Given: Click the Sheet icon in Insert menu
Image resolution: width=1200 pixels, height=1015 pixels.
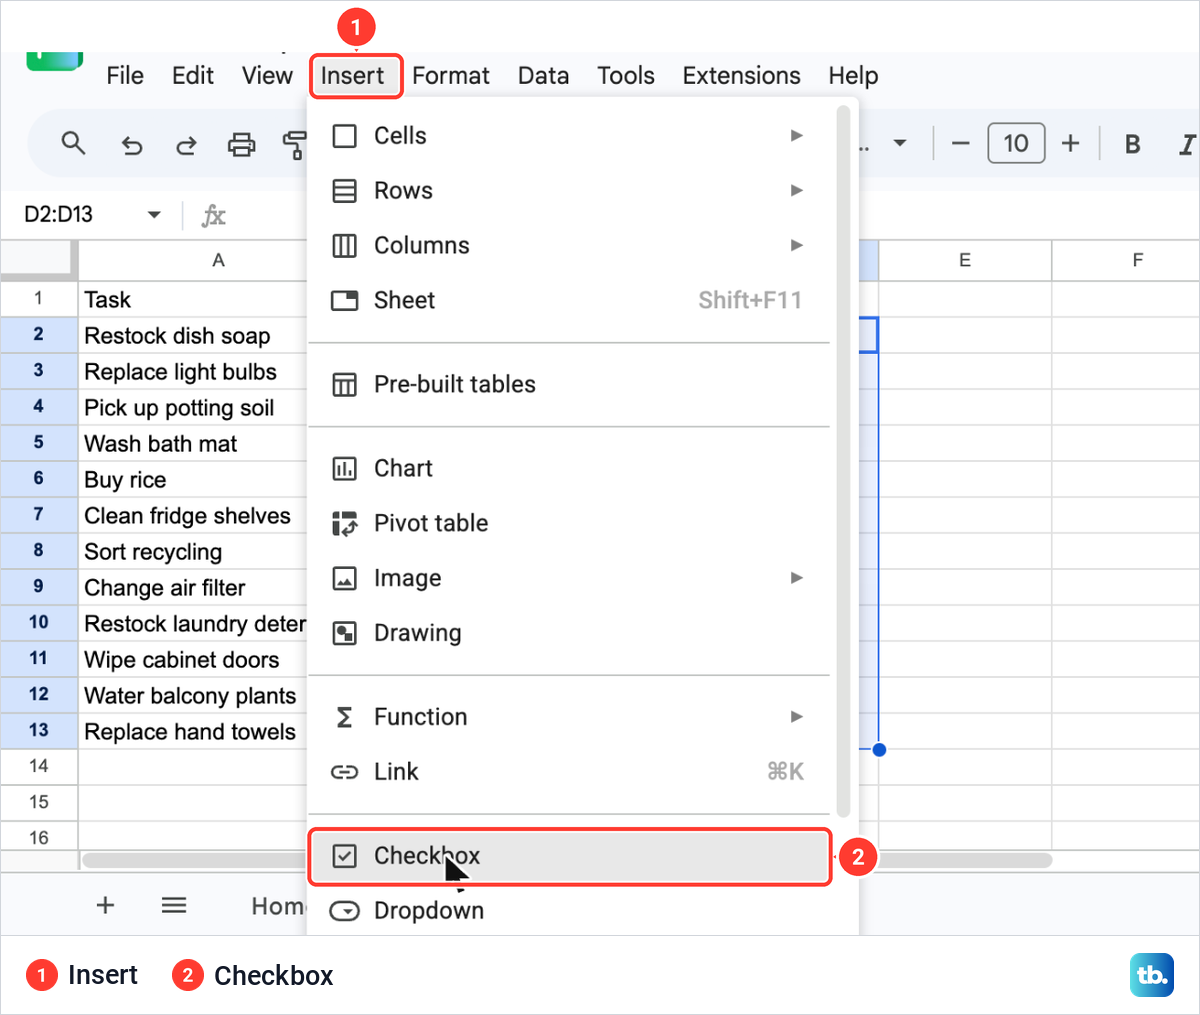Looking at the screenshot, I should [344, 300].
